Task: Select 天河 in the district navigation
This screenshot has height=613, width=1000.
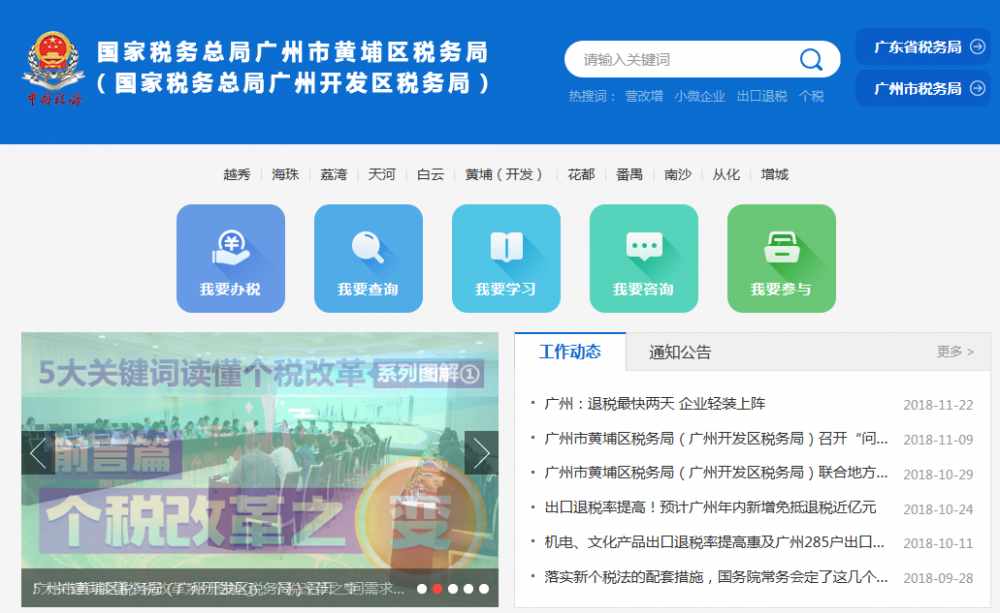Action: coord(384,174)
